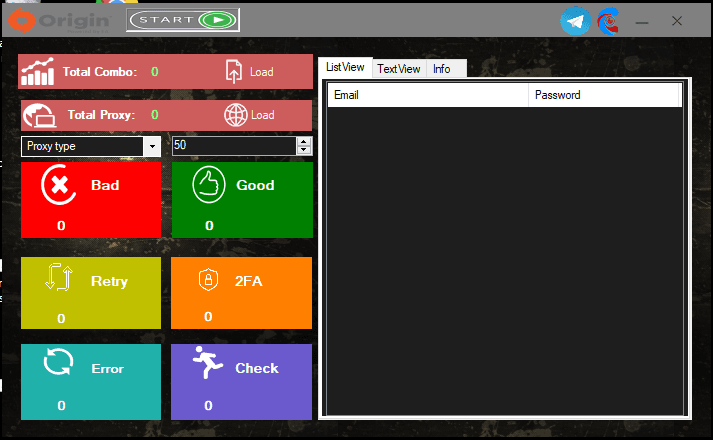
Task: Open the Info tab
Action: tap(441, 69)
